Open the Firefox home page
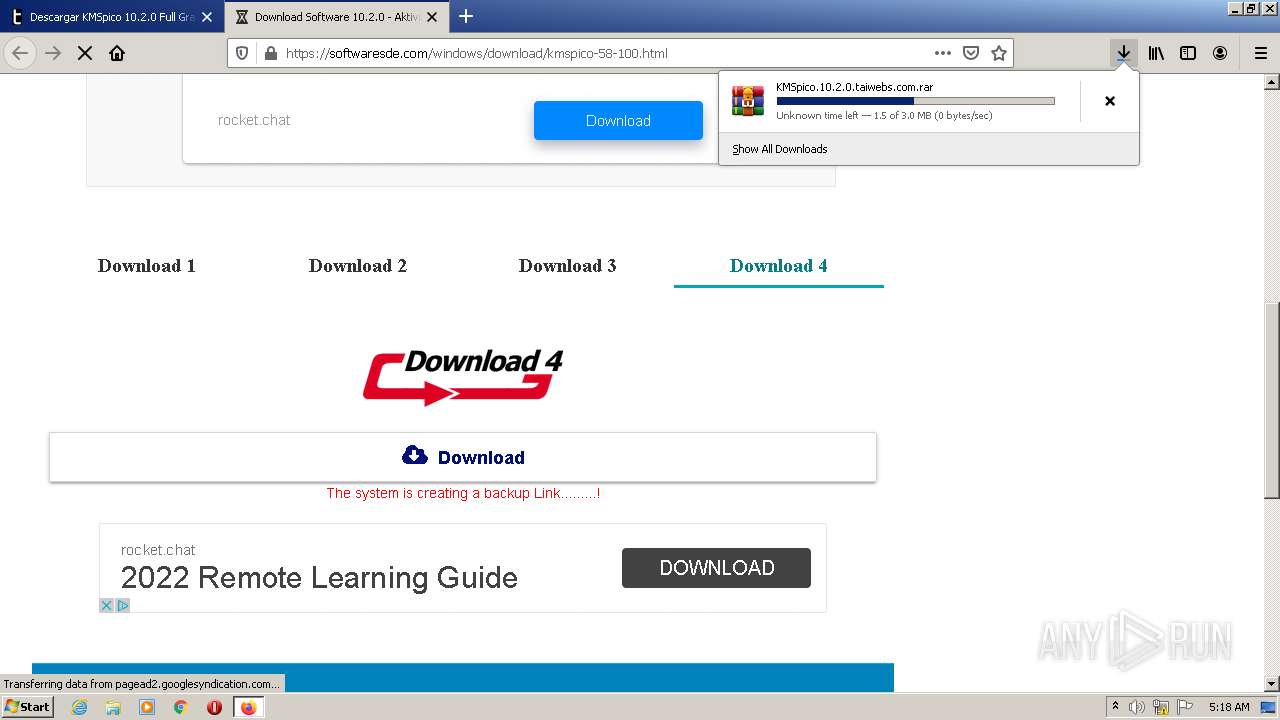This screenshot has height=720, width=1280. click(x=117, y=53)
